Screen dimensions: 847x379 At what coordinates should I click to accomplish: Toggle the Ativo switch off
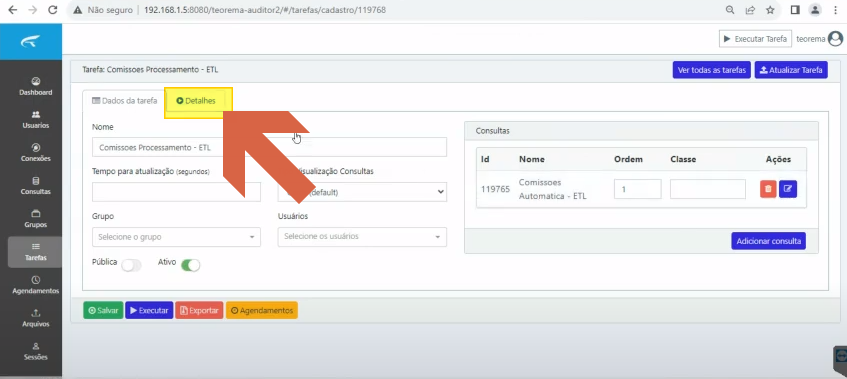tap(190, 265)
